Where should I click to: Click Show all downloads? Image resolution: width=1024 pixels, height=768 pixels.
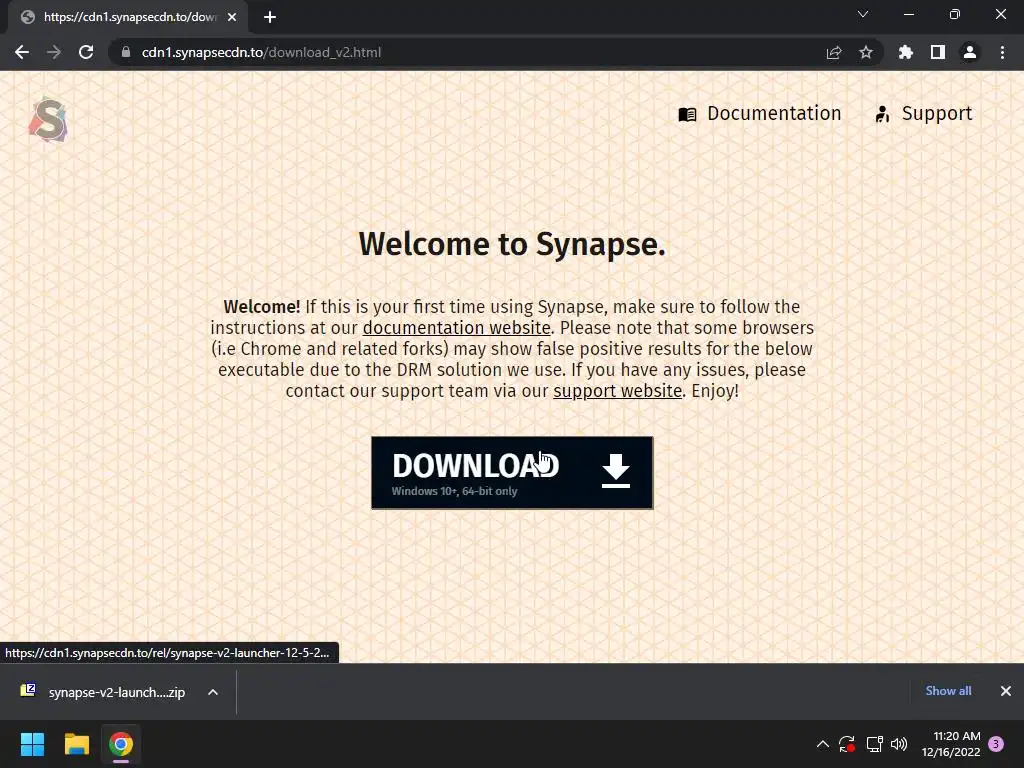click(948, 691)
